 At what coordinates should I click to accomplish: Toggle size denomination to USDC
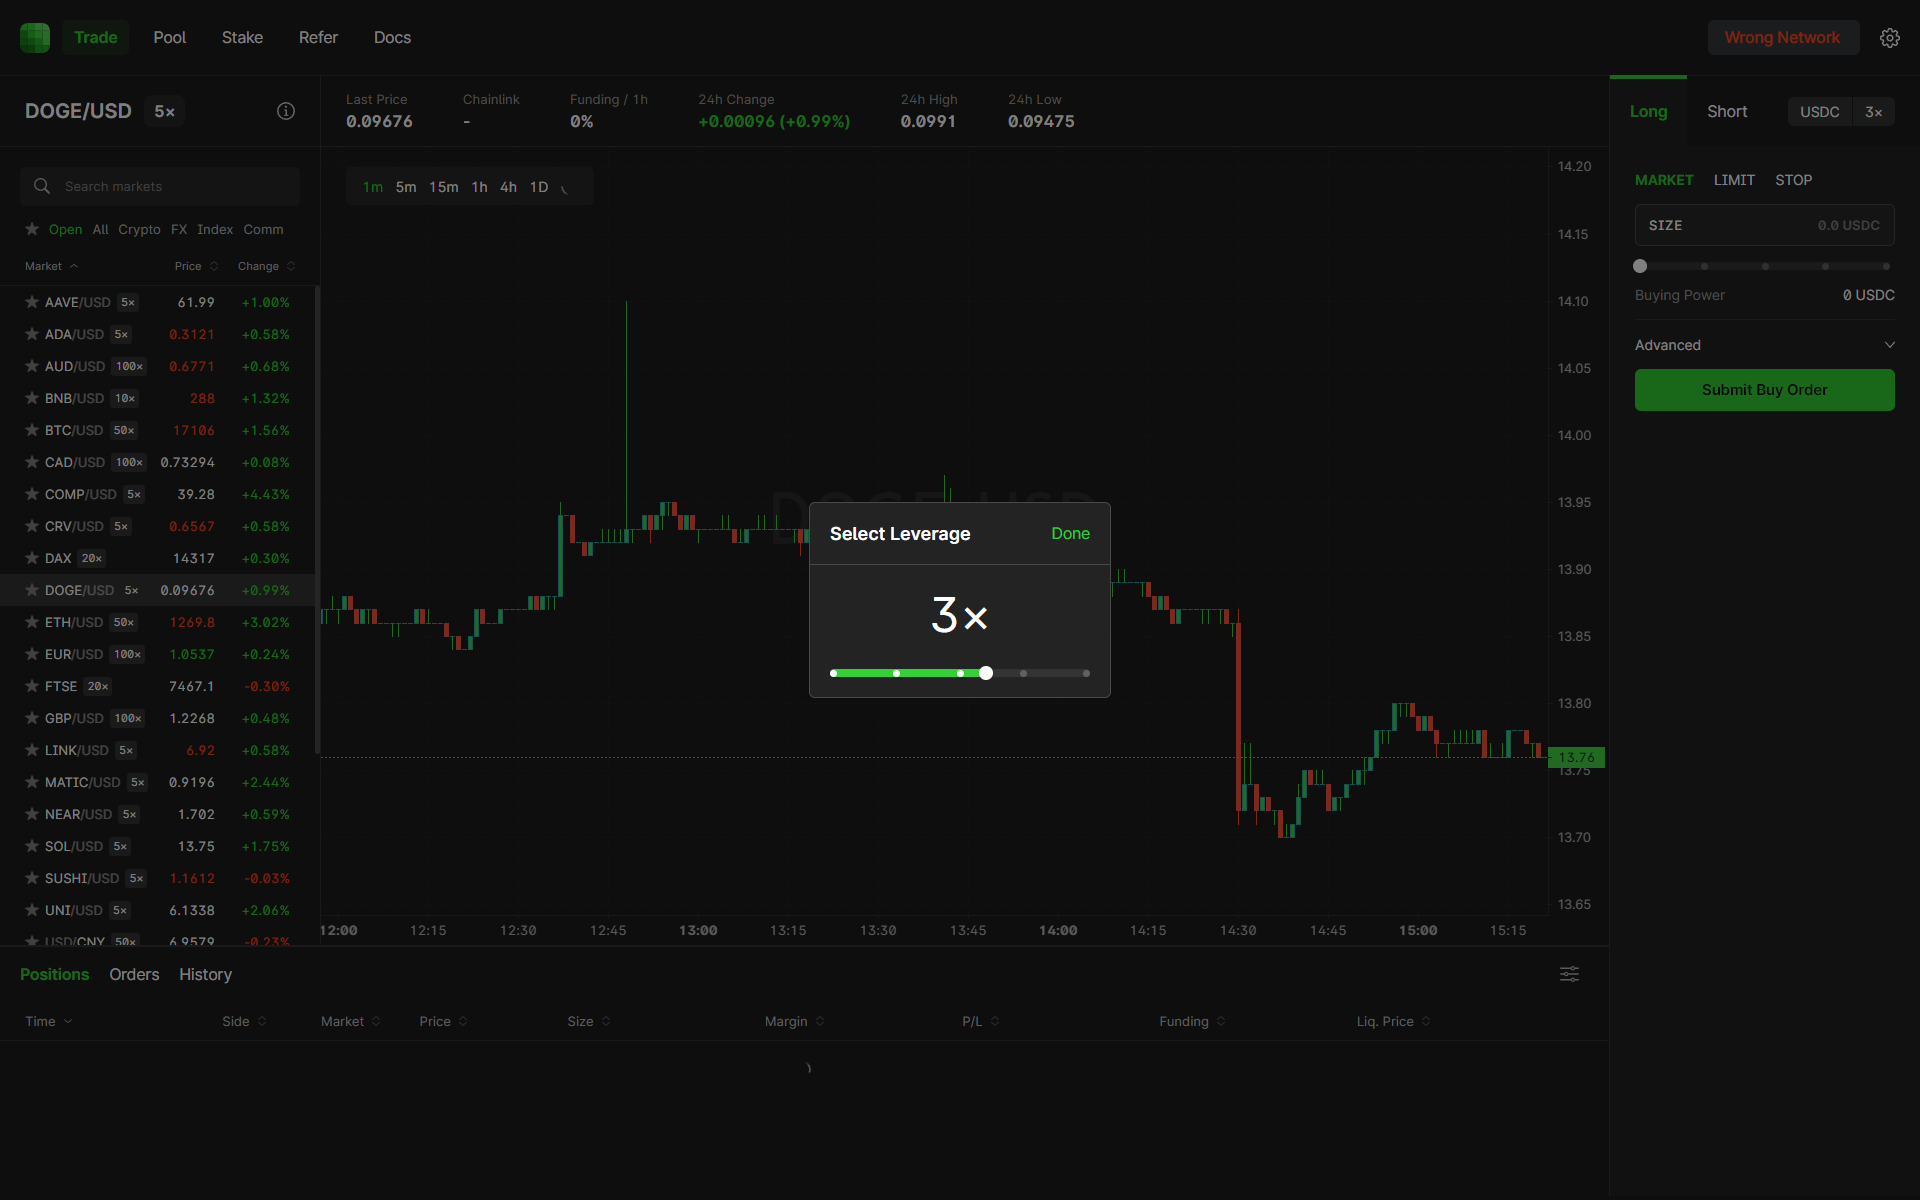(x=1820, y=111)
